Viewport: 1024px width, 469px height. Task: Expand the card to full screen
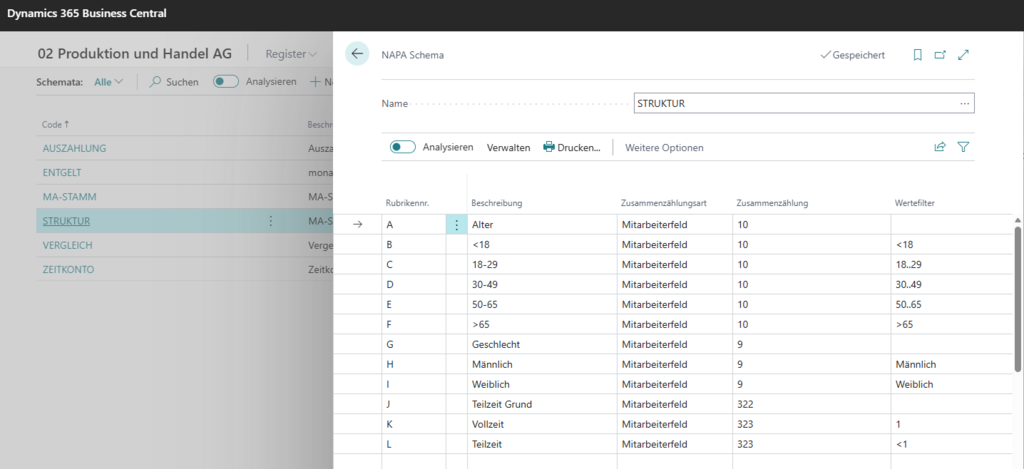click(963, 56)
